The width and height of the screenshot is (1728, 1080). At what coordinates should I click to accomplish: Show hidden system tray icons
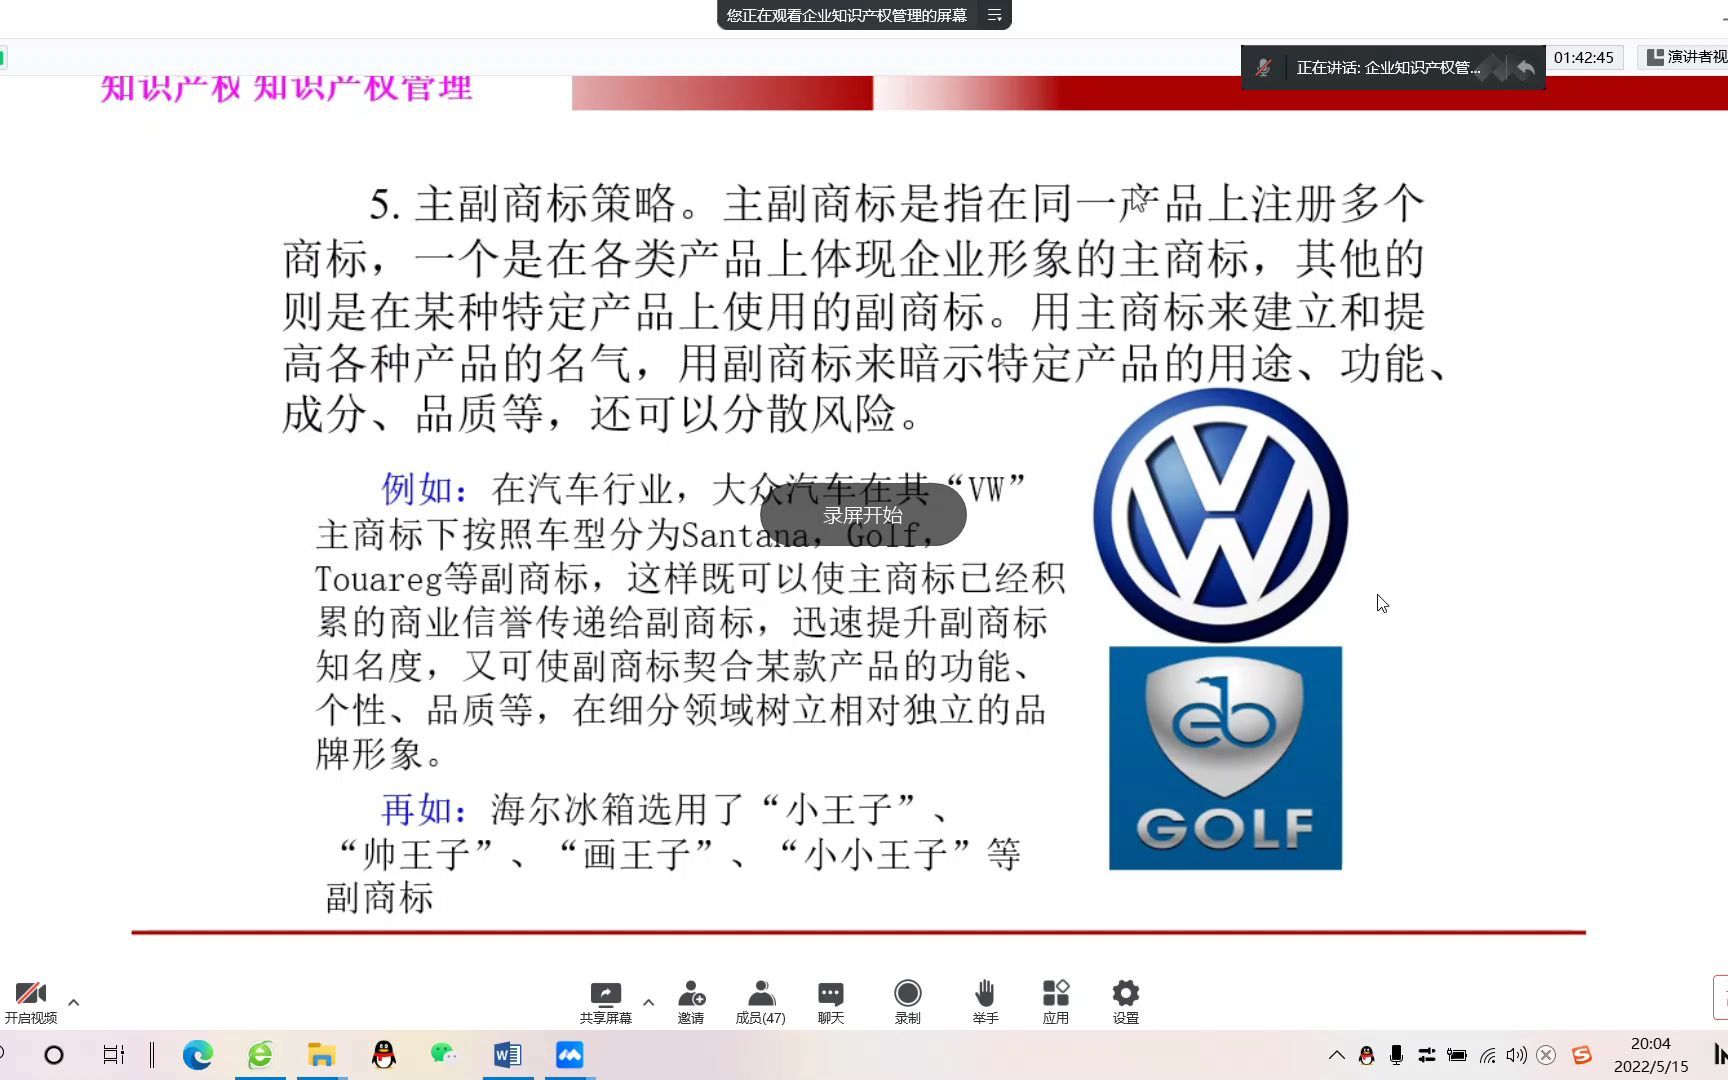click(x=1337, y=1055)
